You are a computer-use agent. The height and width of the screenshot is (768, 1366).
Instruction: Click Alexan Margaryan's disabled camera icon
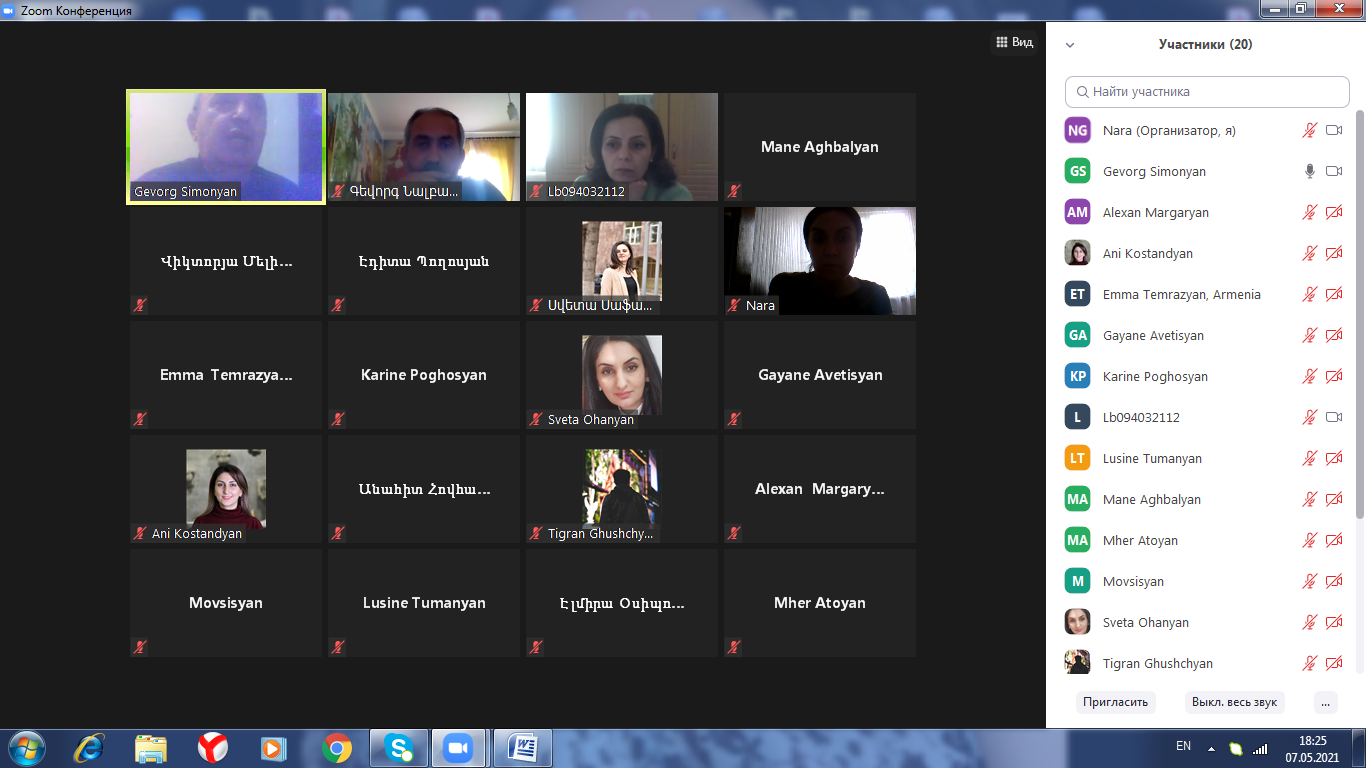tap(1333, 212)
